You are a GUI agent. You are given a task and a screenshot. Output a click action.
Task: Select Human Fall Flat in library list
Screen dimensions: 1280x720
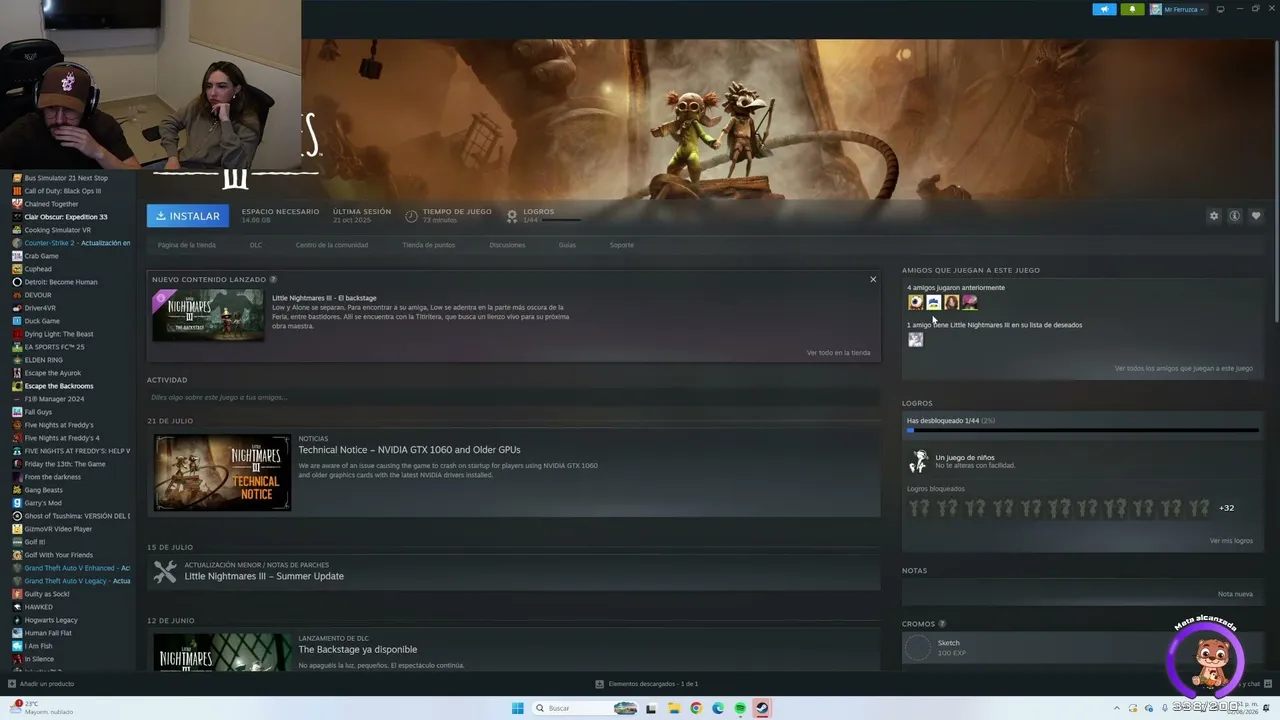tap(48, 633)
